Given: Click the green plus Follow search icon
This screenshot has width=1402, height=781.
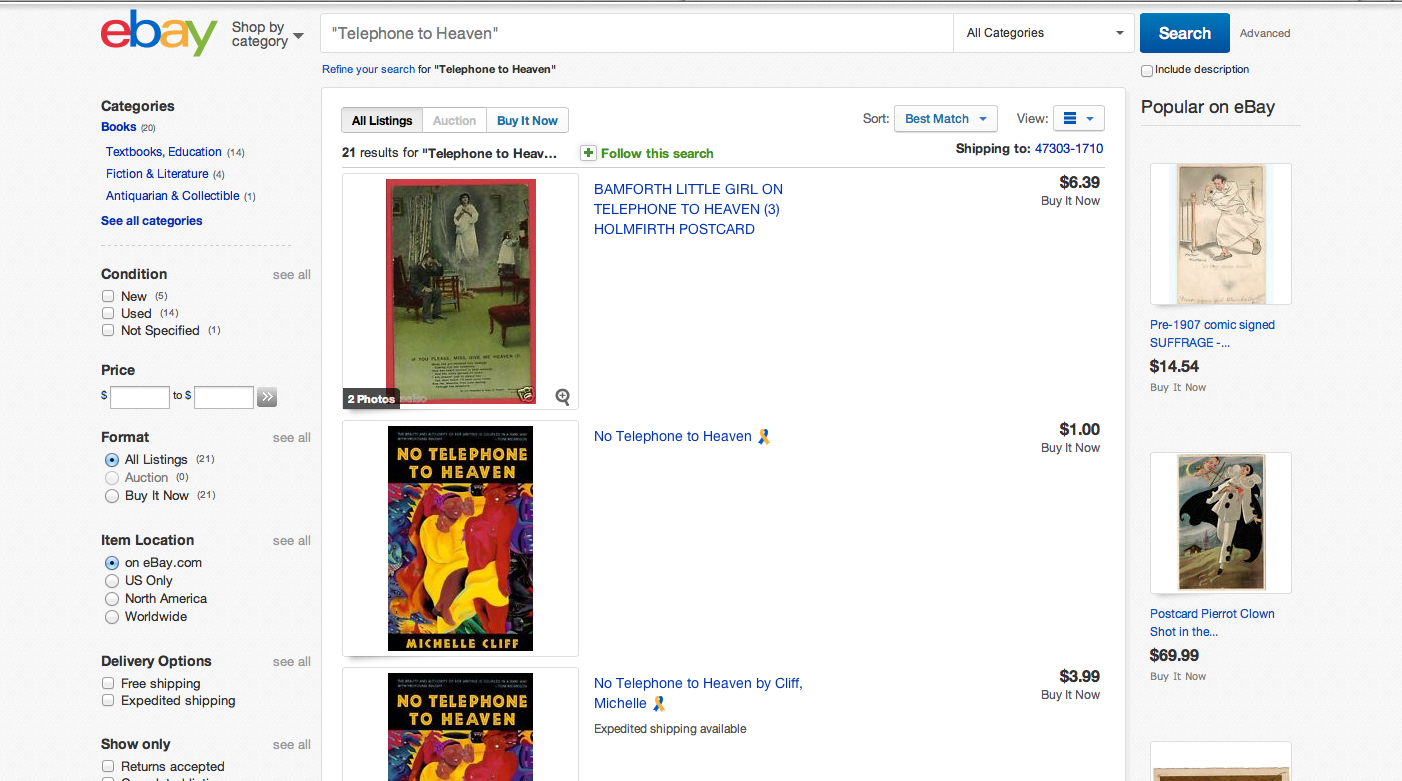Looking at the screenshot, I should (x=588, y=153).
